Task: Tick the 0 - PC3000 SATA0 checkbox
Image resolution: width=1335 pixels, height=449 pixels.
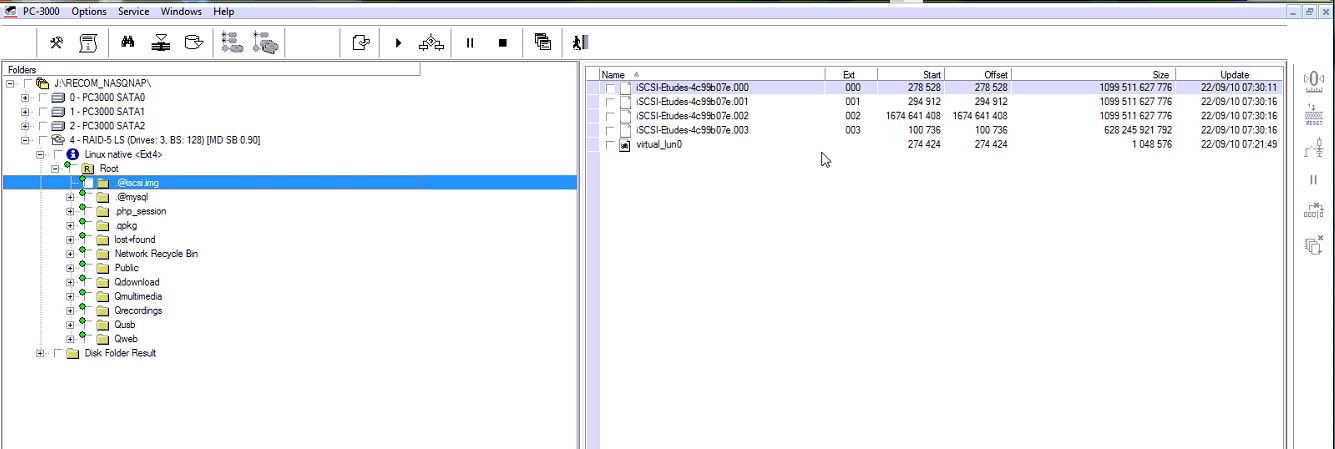Action: 42,98
